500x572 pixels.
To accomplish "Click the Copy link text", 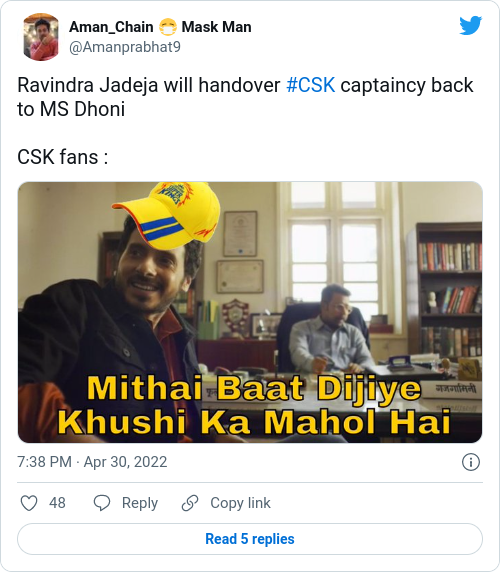I will (240, 503).
